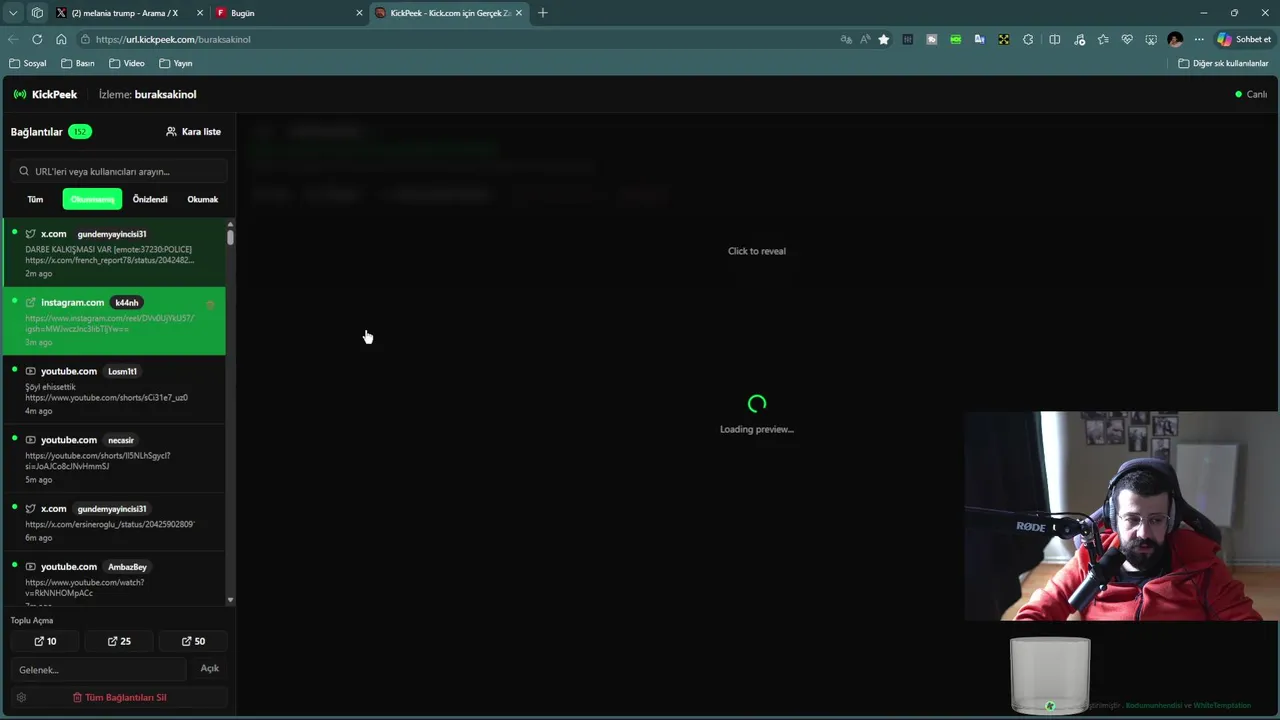Open a new browser tab with plus

[x=543, y=13]
